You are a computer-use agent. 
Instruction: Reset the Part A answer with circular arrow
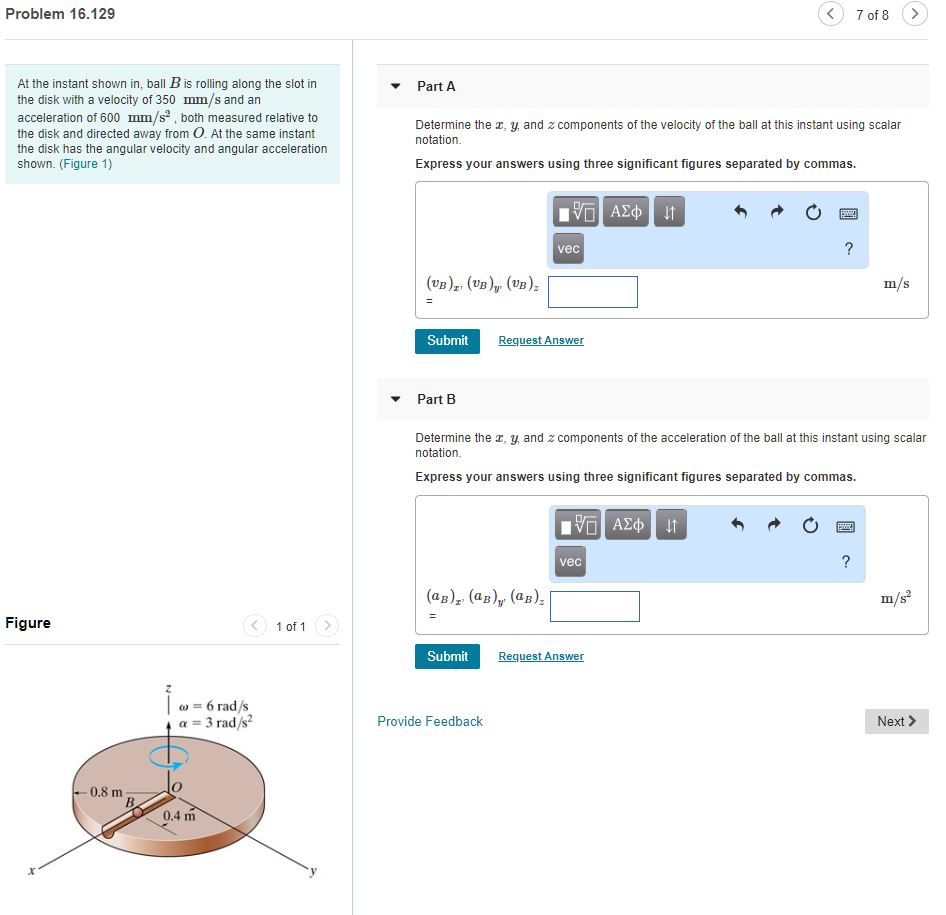812,211
